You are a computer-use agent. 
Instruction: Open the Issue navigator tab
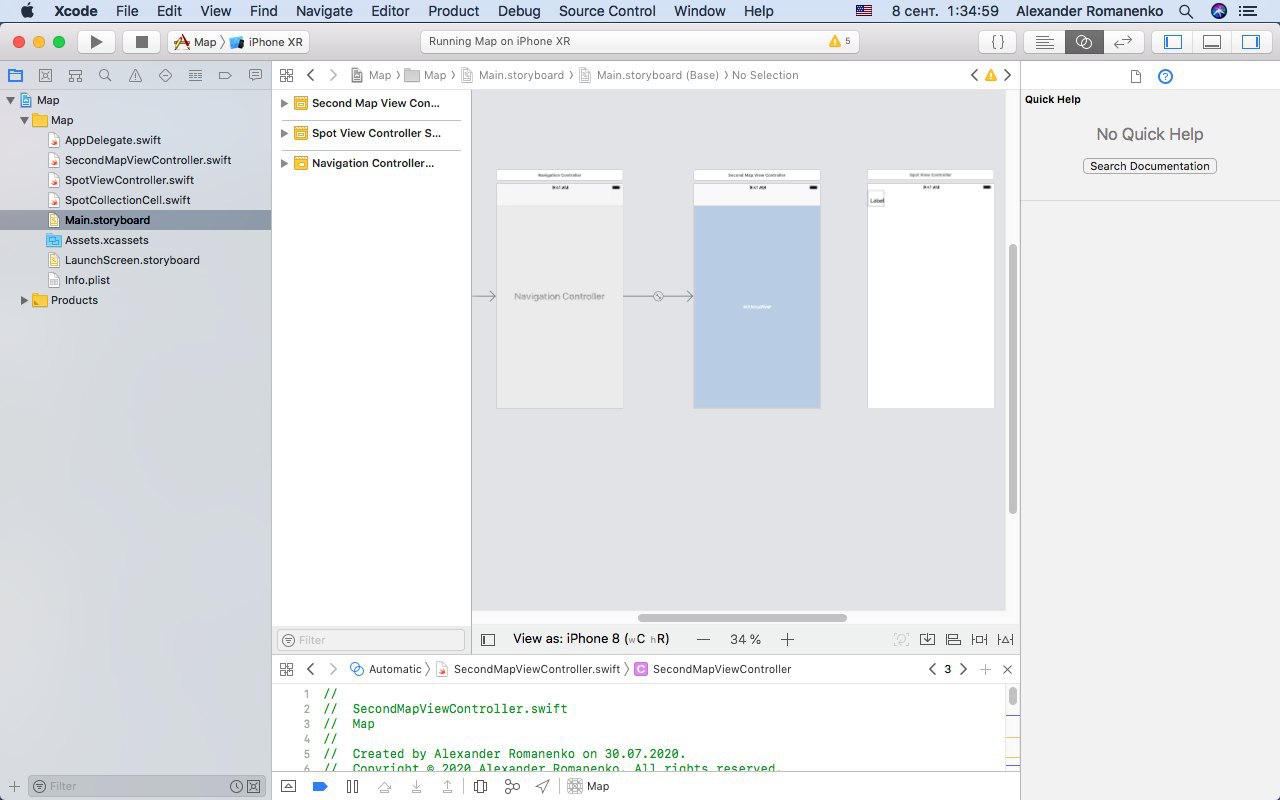coord(135,75)
